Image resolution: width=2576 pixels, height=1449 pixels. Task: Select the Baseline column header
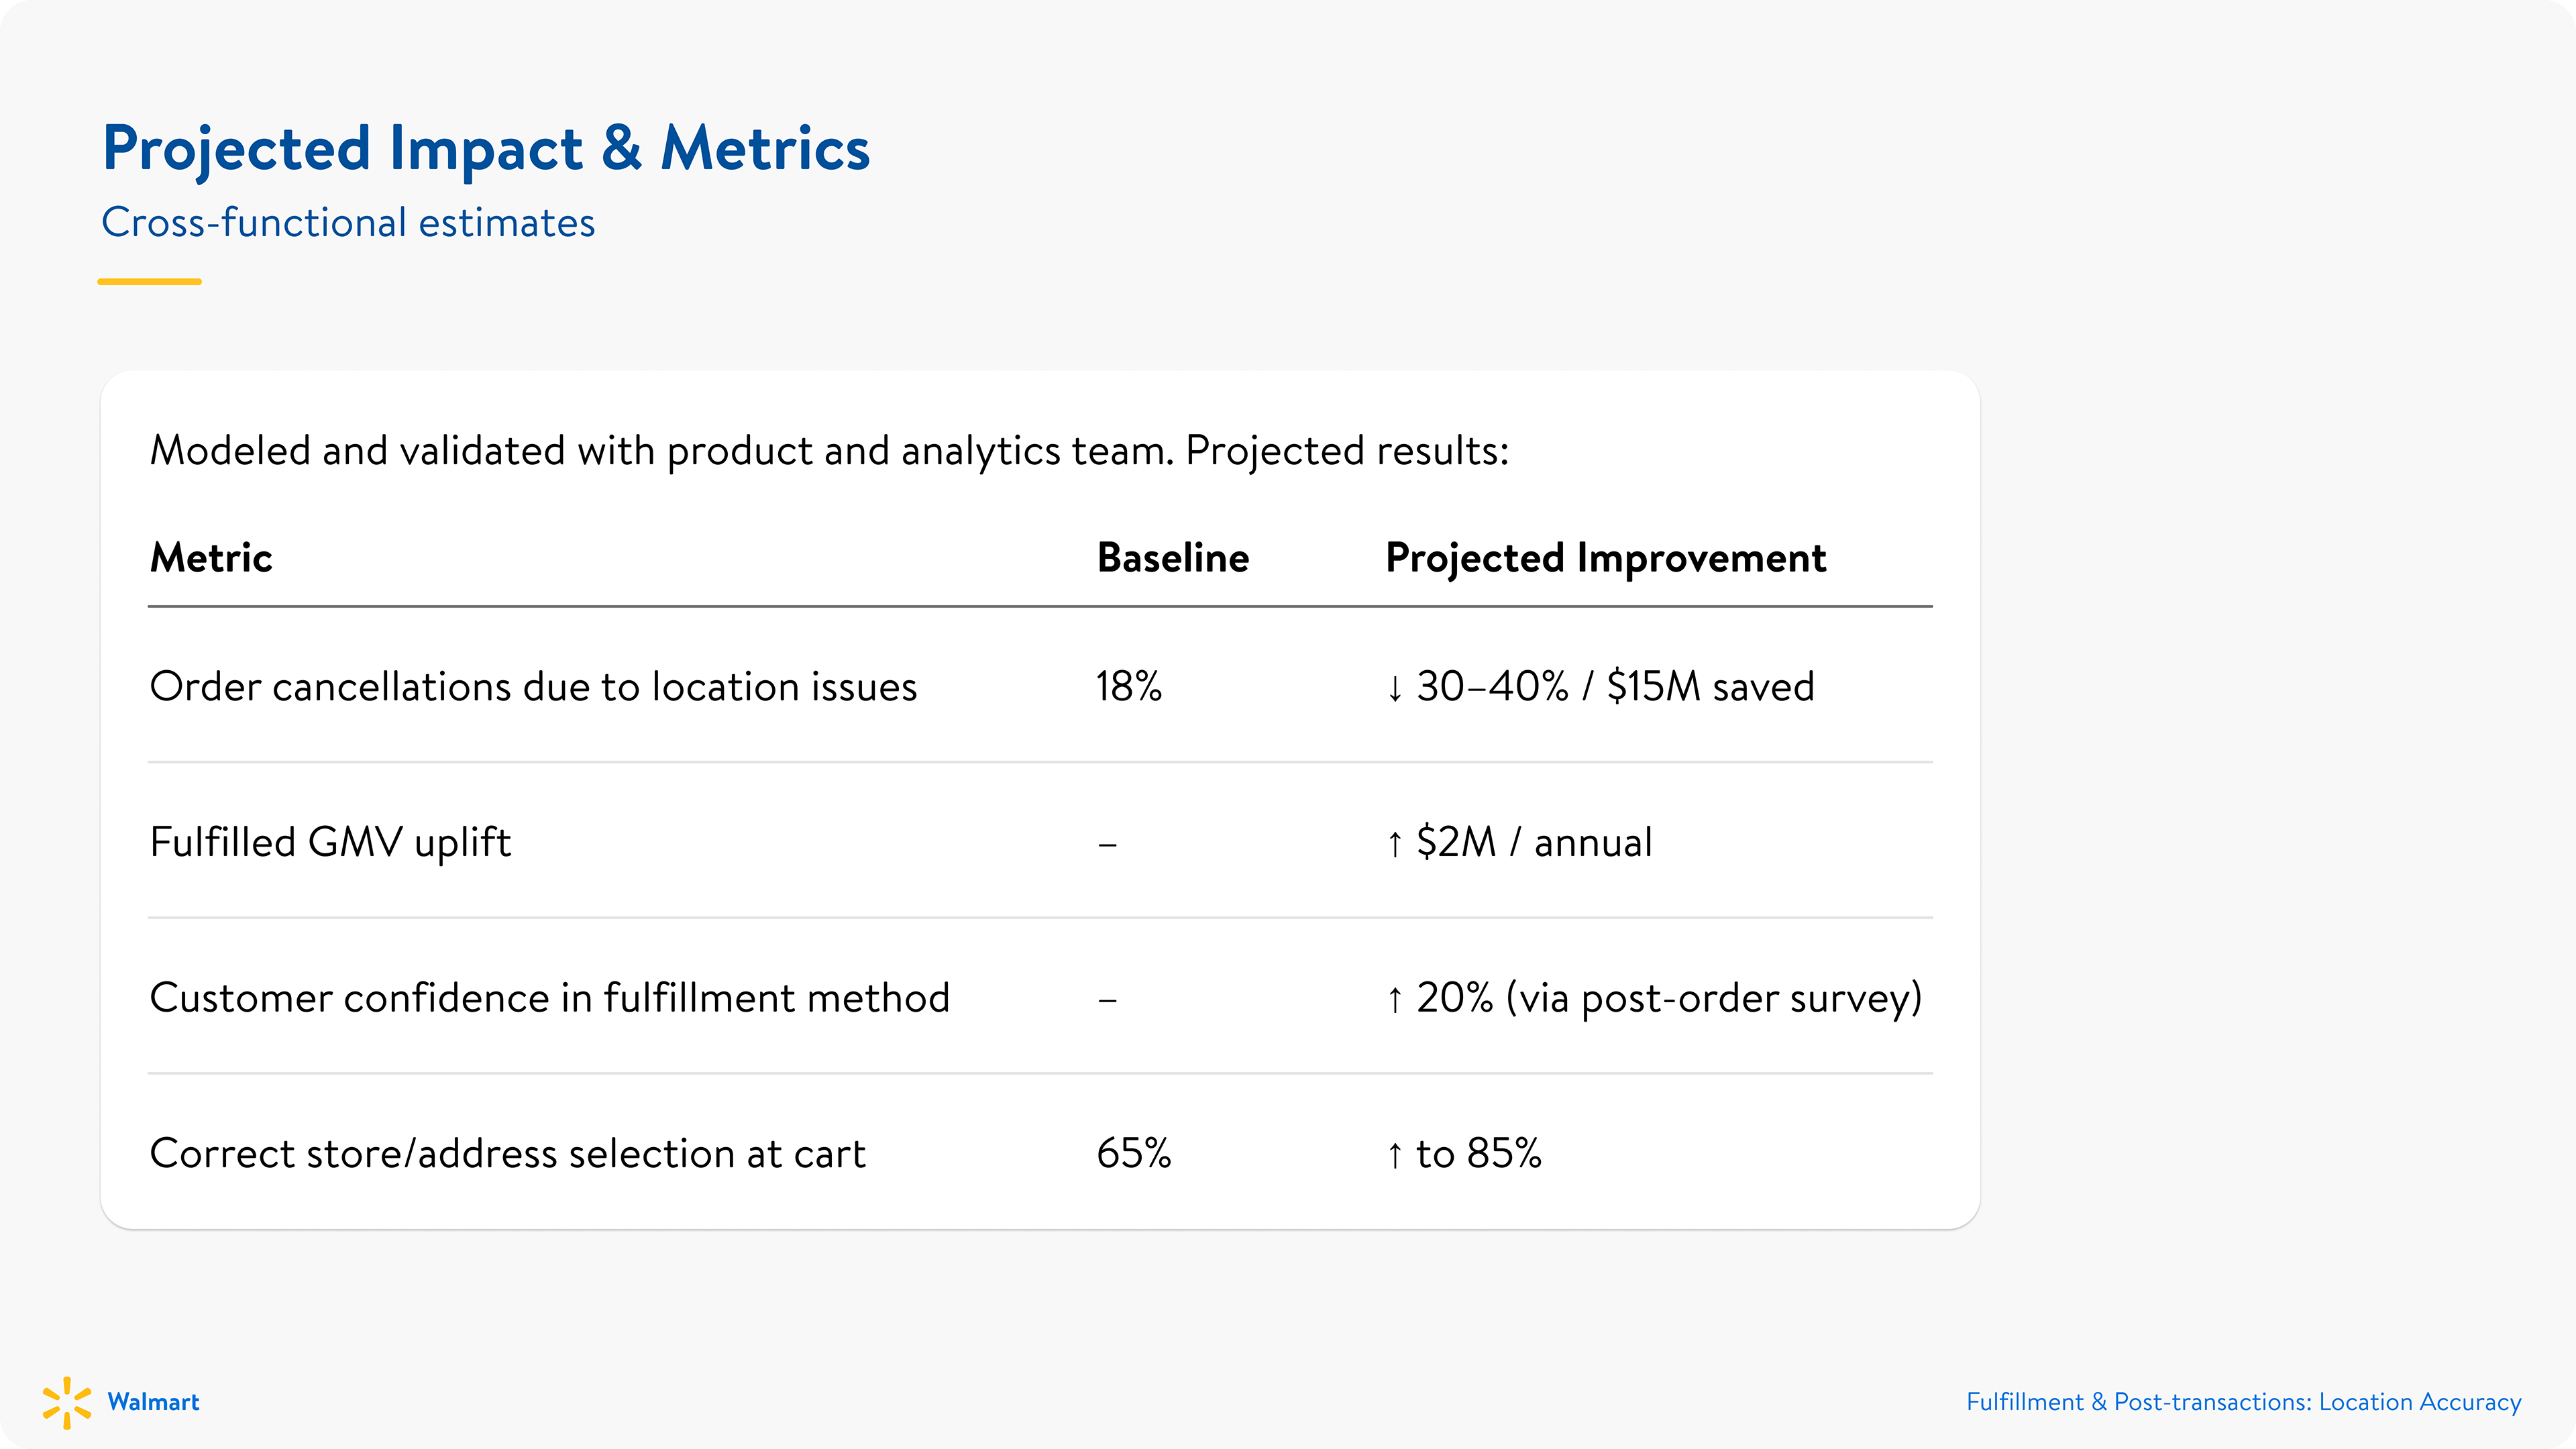pyautogui.click(x=1173, y=557)
